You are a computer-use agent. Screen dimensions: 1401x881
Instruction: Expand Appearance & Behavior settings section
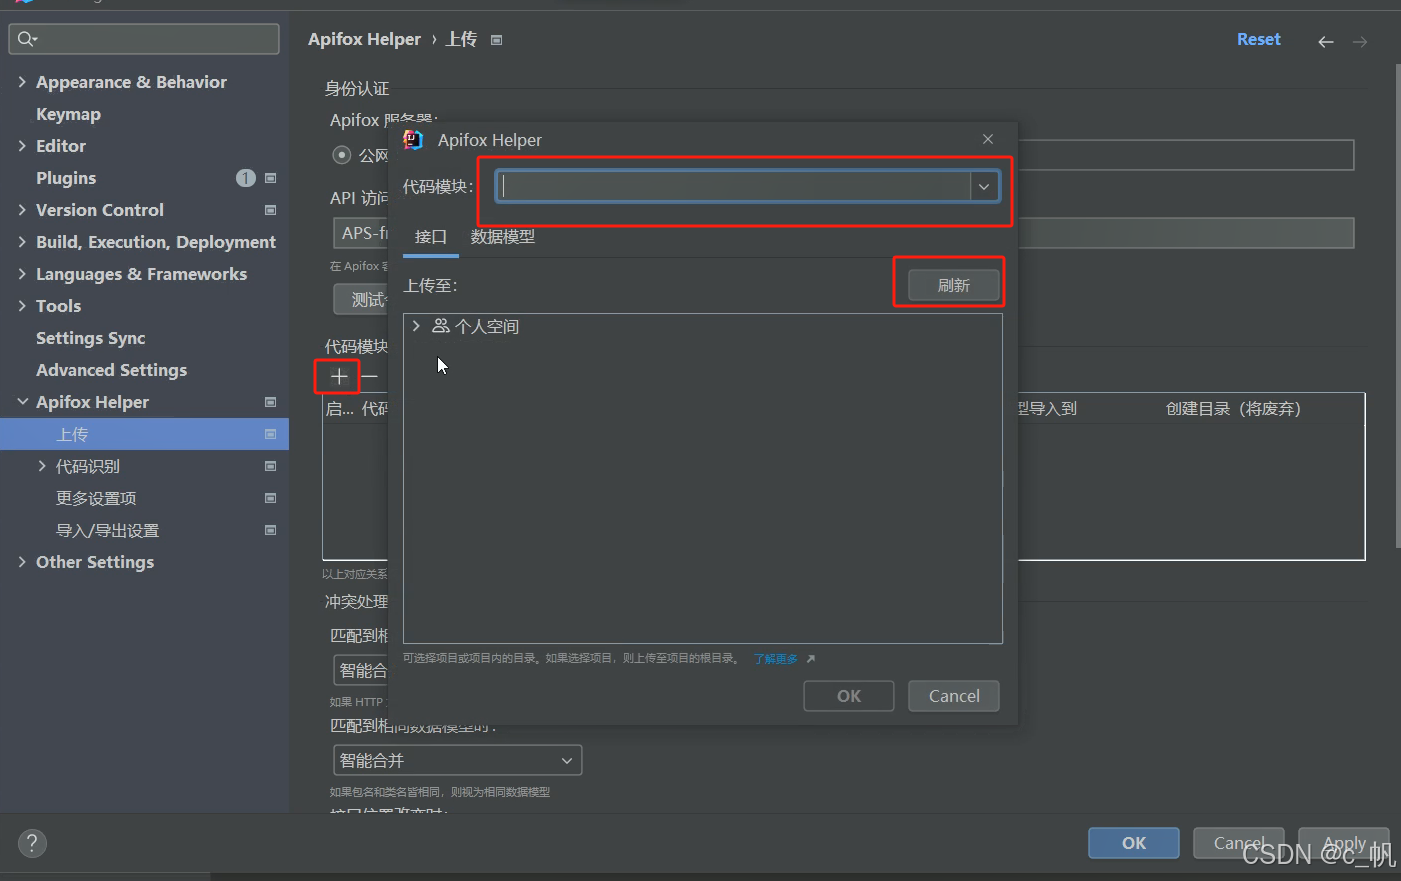point(22,82)
